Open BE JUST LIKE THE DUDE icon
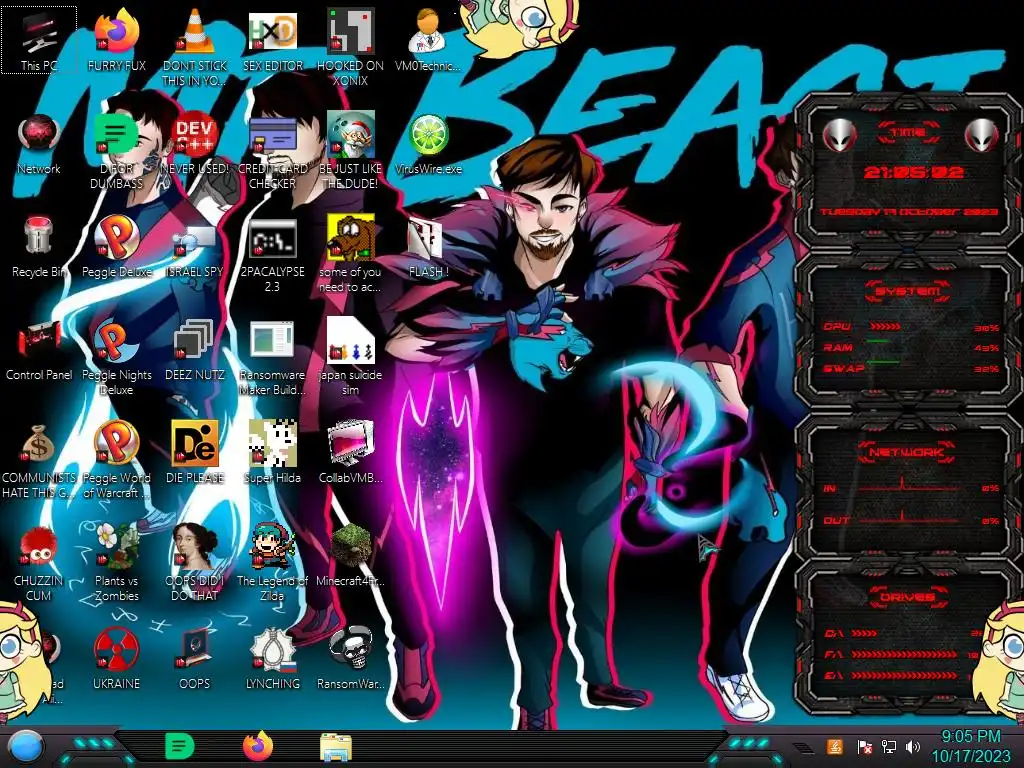Viewport: 1024px width, 768px height. (350, 152)
